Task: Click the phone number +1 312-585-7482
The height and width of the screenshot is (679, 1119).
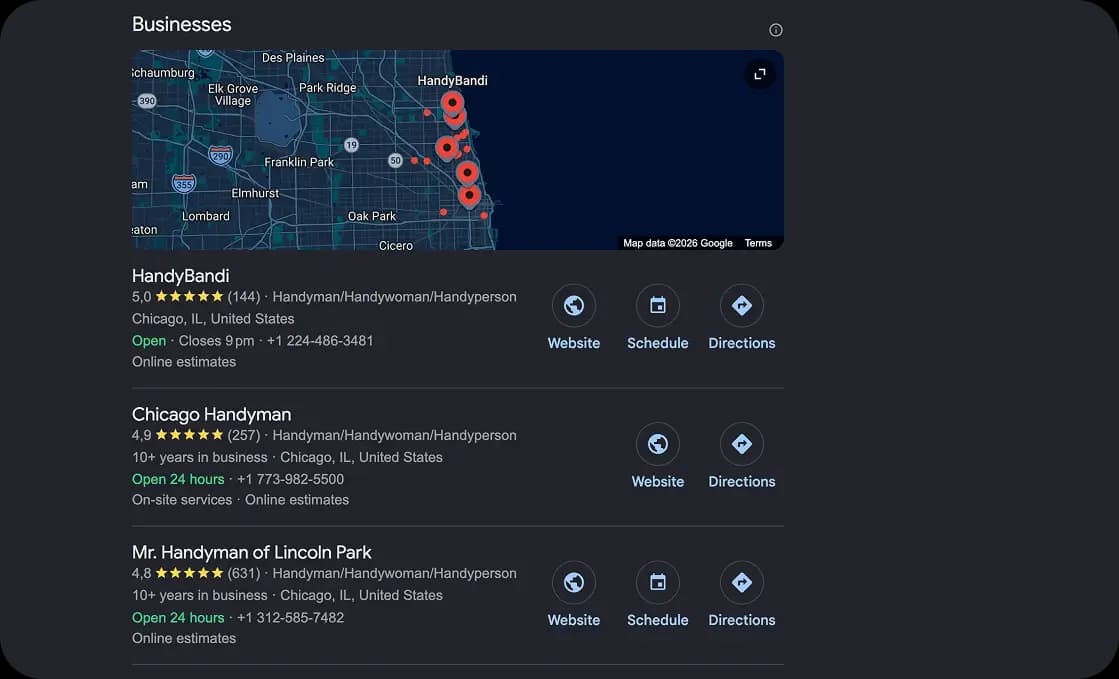Action: click(x=290, y=618)
